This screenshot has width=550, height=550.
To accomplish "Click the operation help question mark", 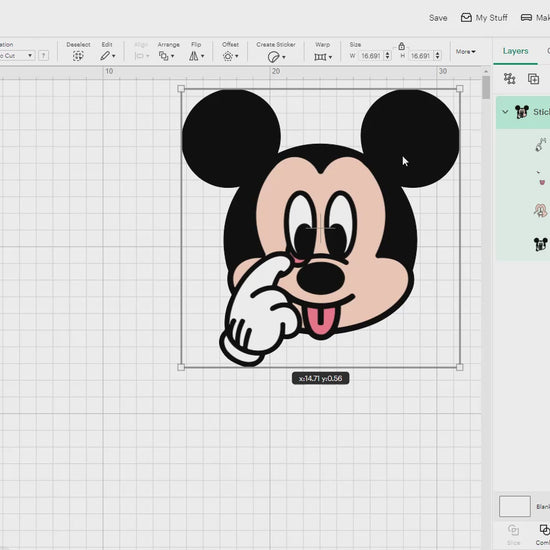I will point(43,55).
